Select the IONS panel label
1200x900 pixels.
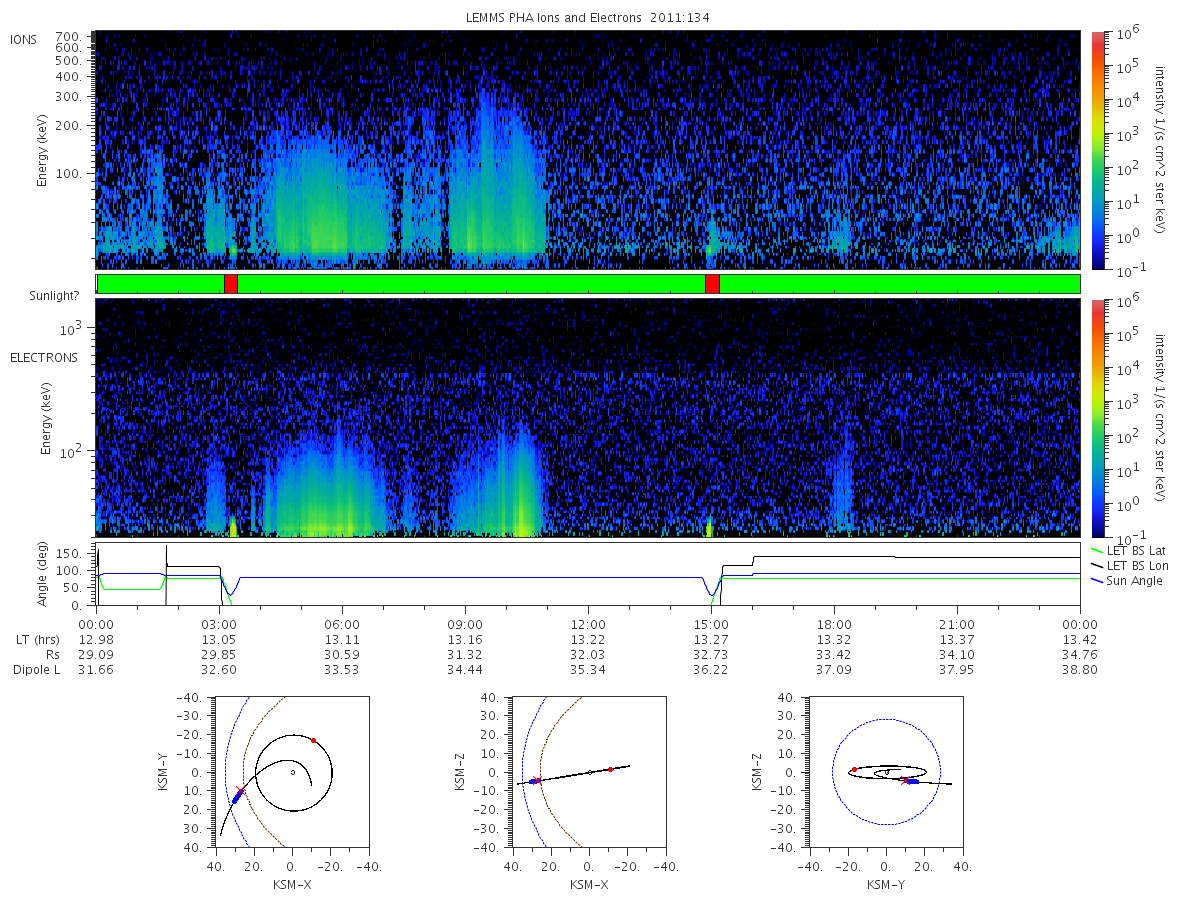coord(24,39)
